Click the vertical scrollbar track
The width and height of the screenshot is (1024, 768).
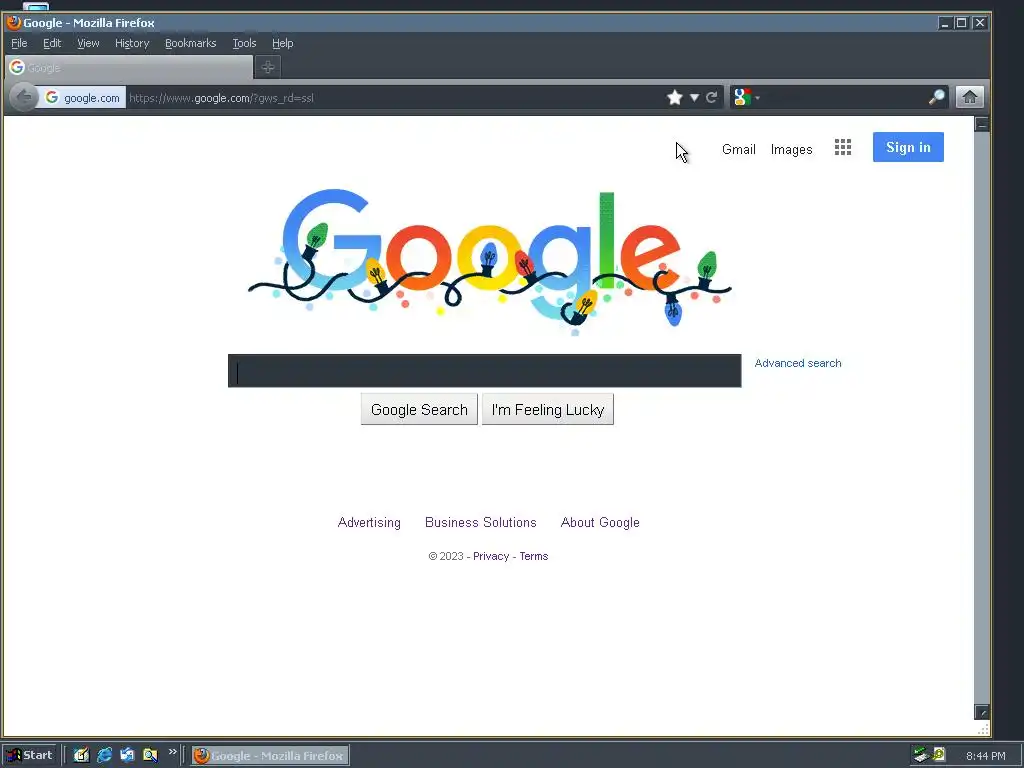(982, 418)
